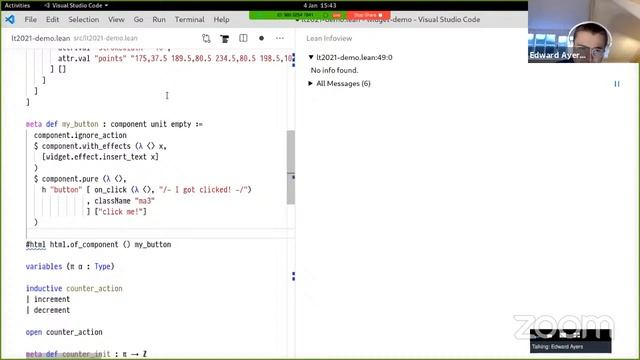Screen dimensions: 640x360
Task: Click the clock showing 4 Jan 15:43
Action: [x=320, y=5]
